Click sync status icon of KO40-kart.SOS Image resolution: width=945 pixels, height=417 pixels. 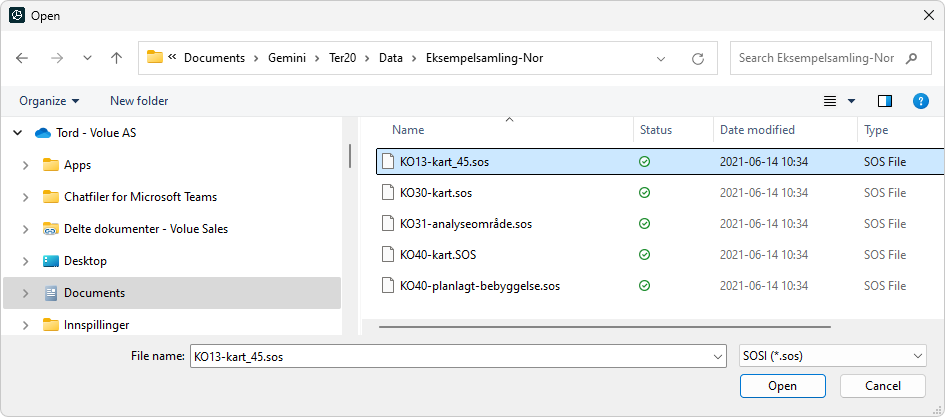click(644, 254)
